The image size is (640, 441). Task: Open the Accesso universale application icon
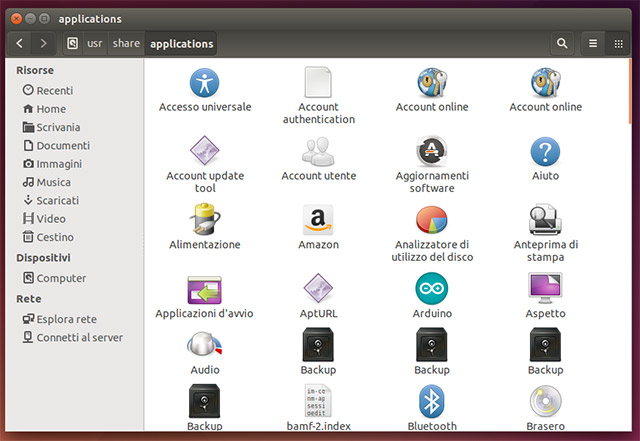point(204,83)
